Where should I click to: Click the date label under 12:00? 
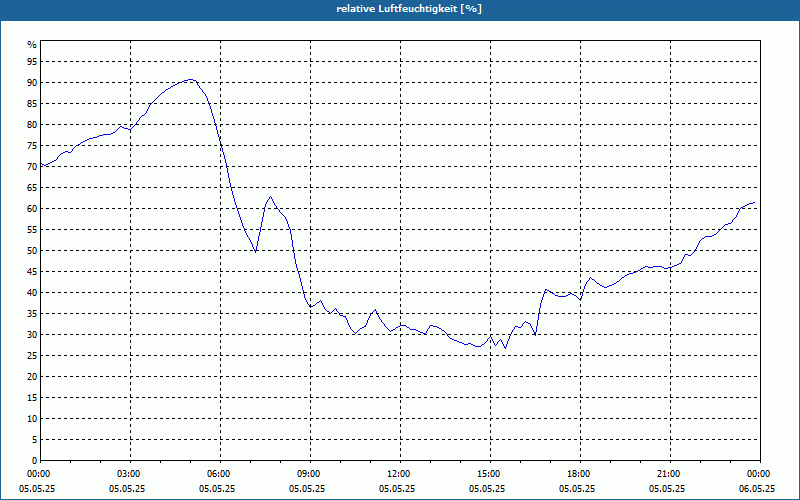click(397, 489)
